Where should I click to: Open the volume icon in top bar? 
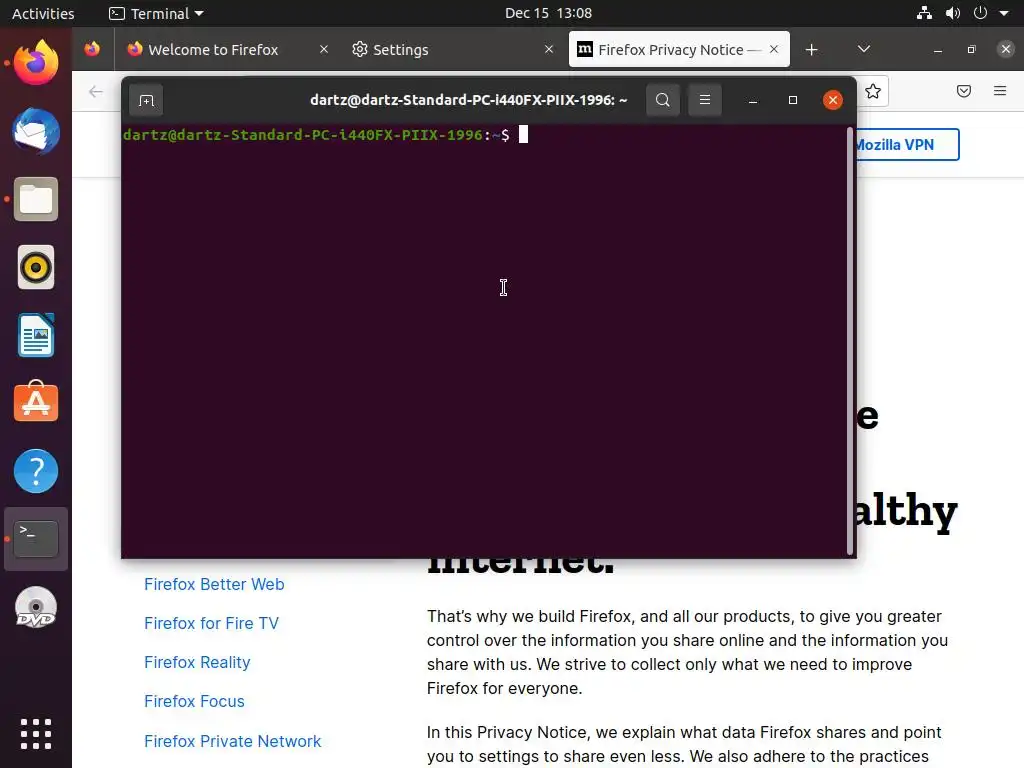(953, 13)
